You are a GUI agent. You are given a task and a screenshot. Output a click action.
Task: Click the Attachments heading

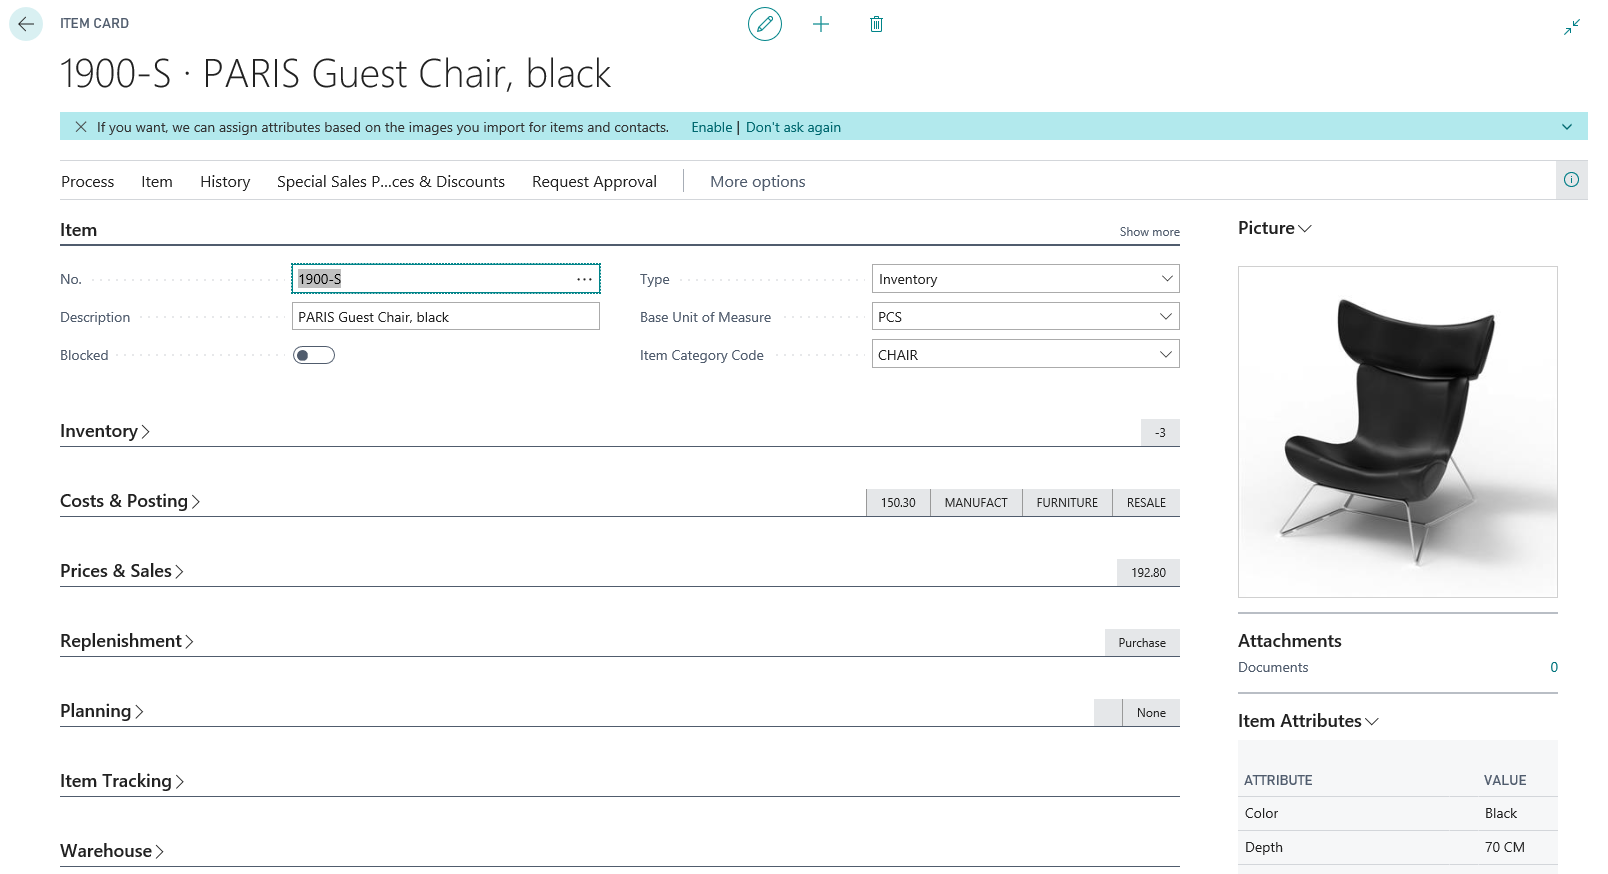pos(1290,641)
